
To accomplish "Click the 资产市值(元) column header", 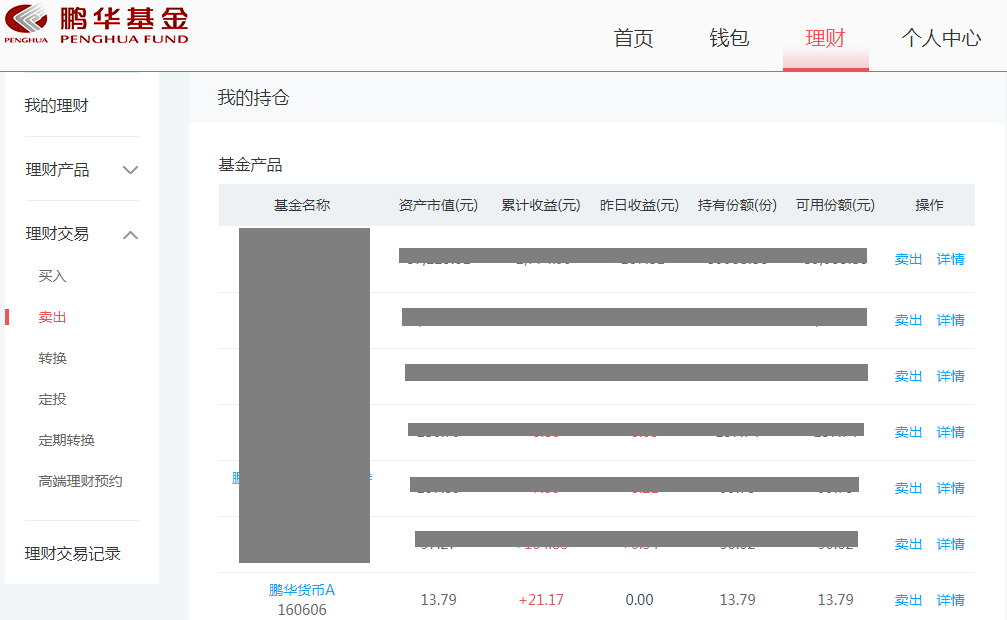I will click(438, 206).
